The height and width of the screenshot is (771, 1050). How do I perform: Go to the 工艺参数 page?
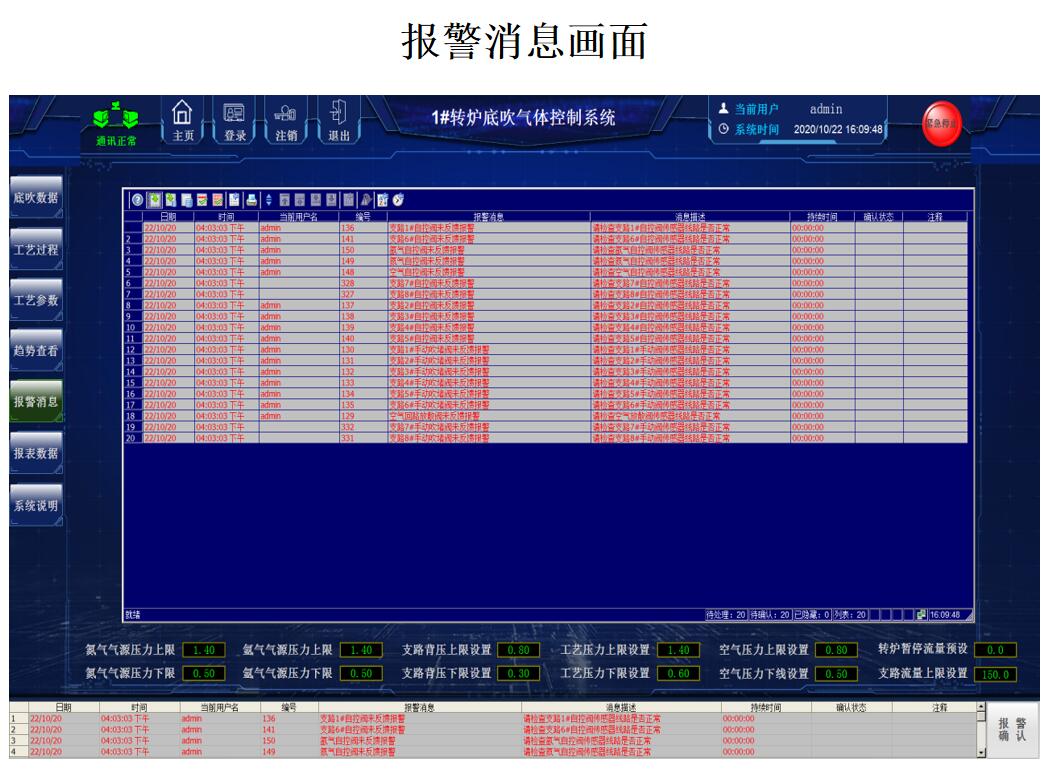[x=36, y=300]
